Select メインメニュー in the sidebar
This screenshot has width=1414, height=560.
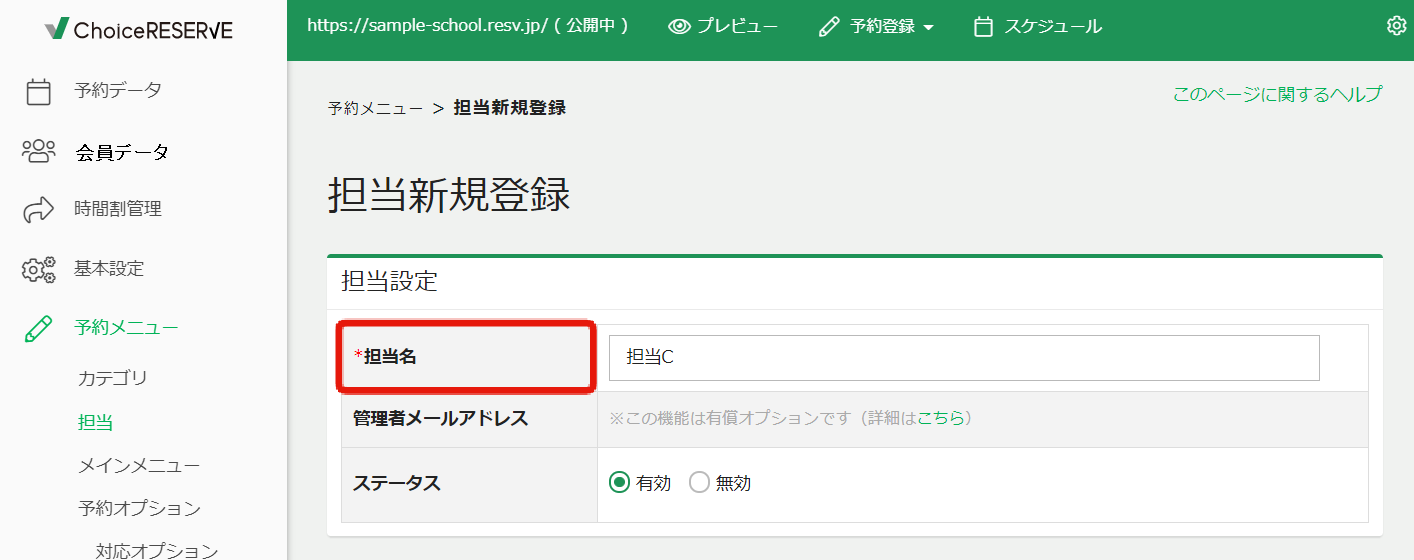[x=139, y=466]
